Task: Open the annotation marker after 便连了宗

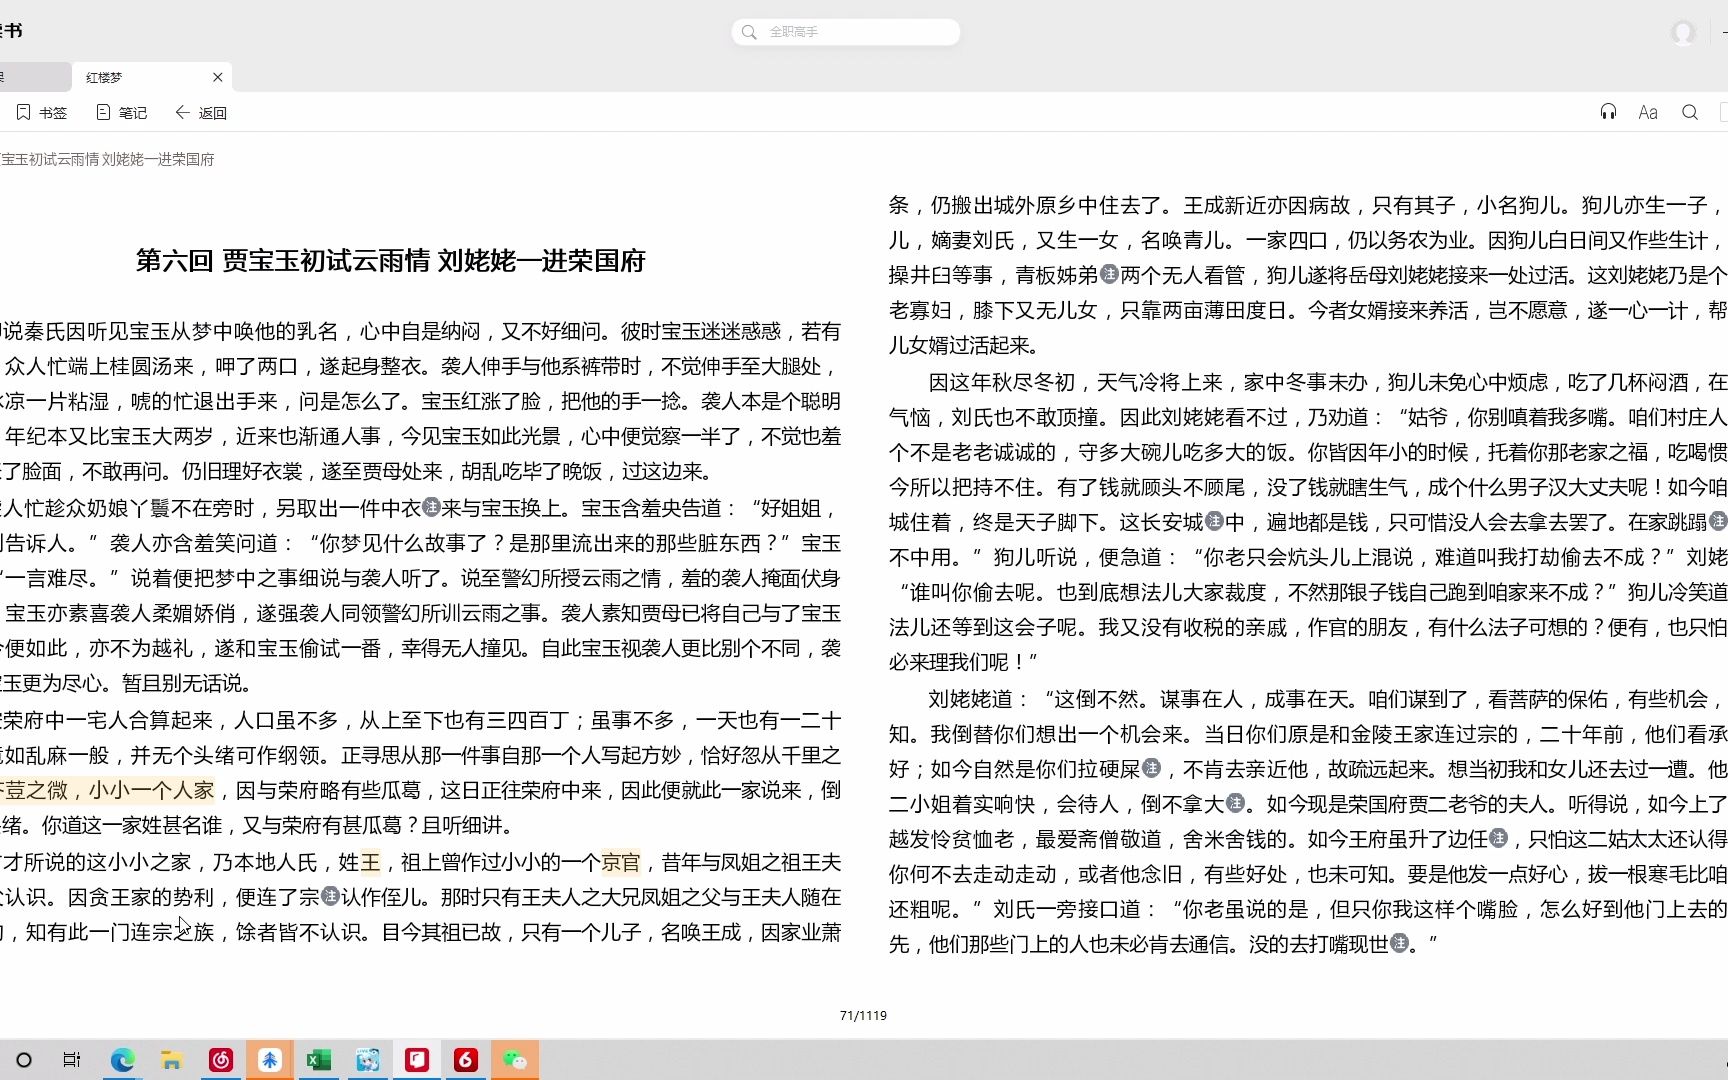Action: [331, 896]
